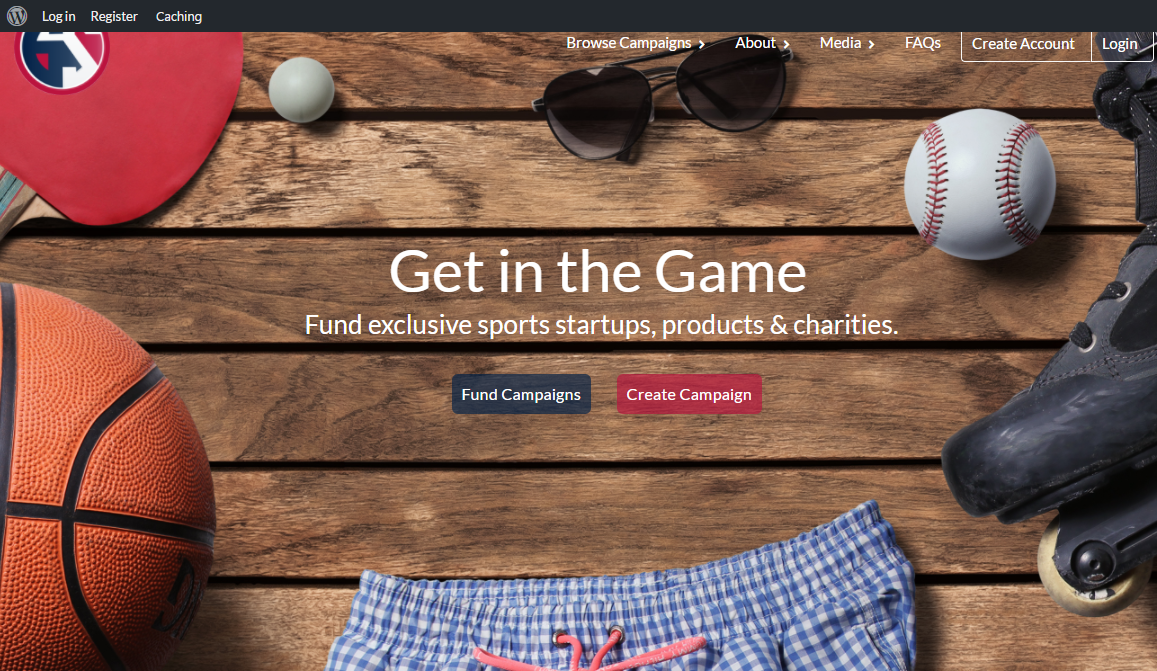Screen dimensions: 1157x671
Task: Open the About menu item
Action: click(755, 43)
